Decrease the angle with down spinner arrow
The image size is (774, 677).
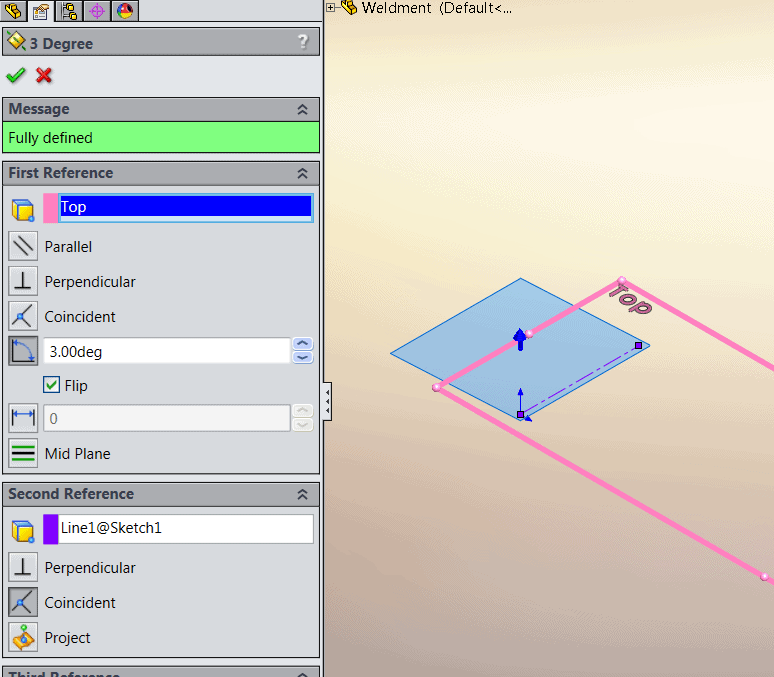tap(303, 358)
